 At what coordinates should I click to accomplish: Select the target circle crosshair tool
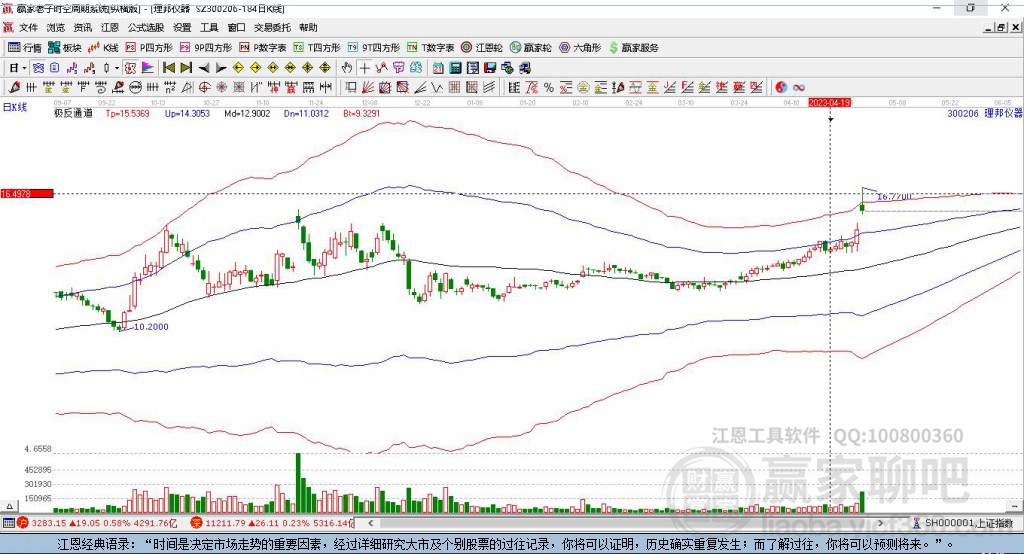click(204, 87)
